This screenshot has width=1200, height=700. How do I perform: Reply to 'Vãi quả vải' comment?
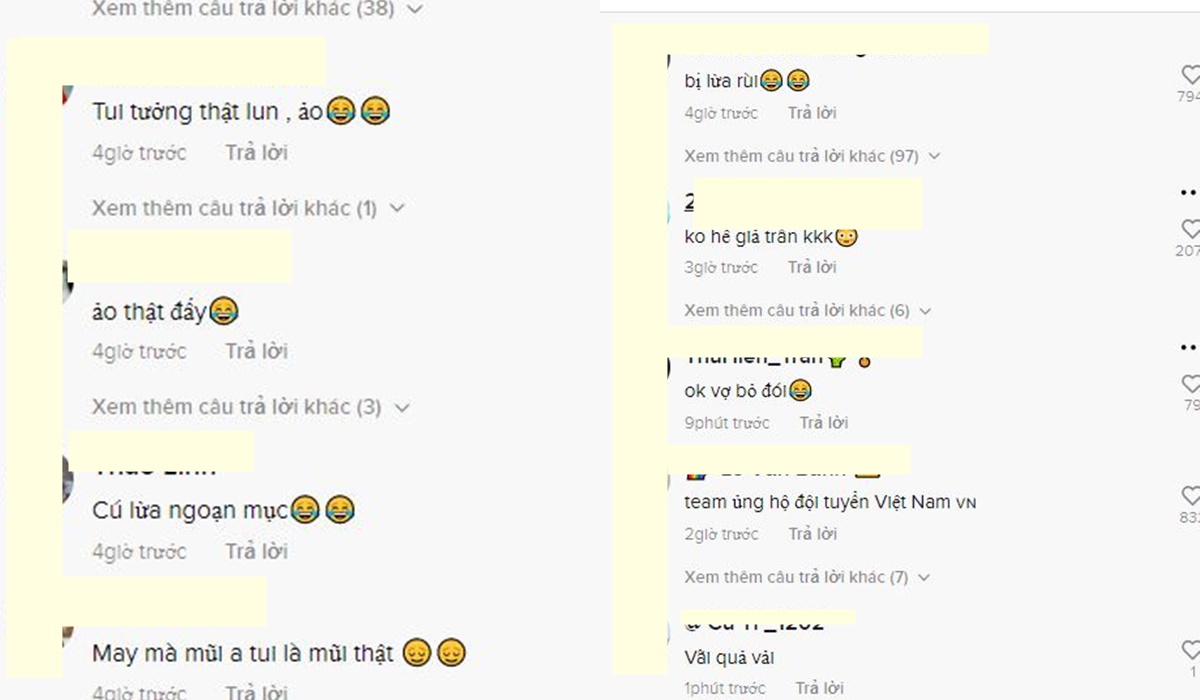coord(820,688)
